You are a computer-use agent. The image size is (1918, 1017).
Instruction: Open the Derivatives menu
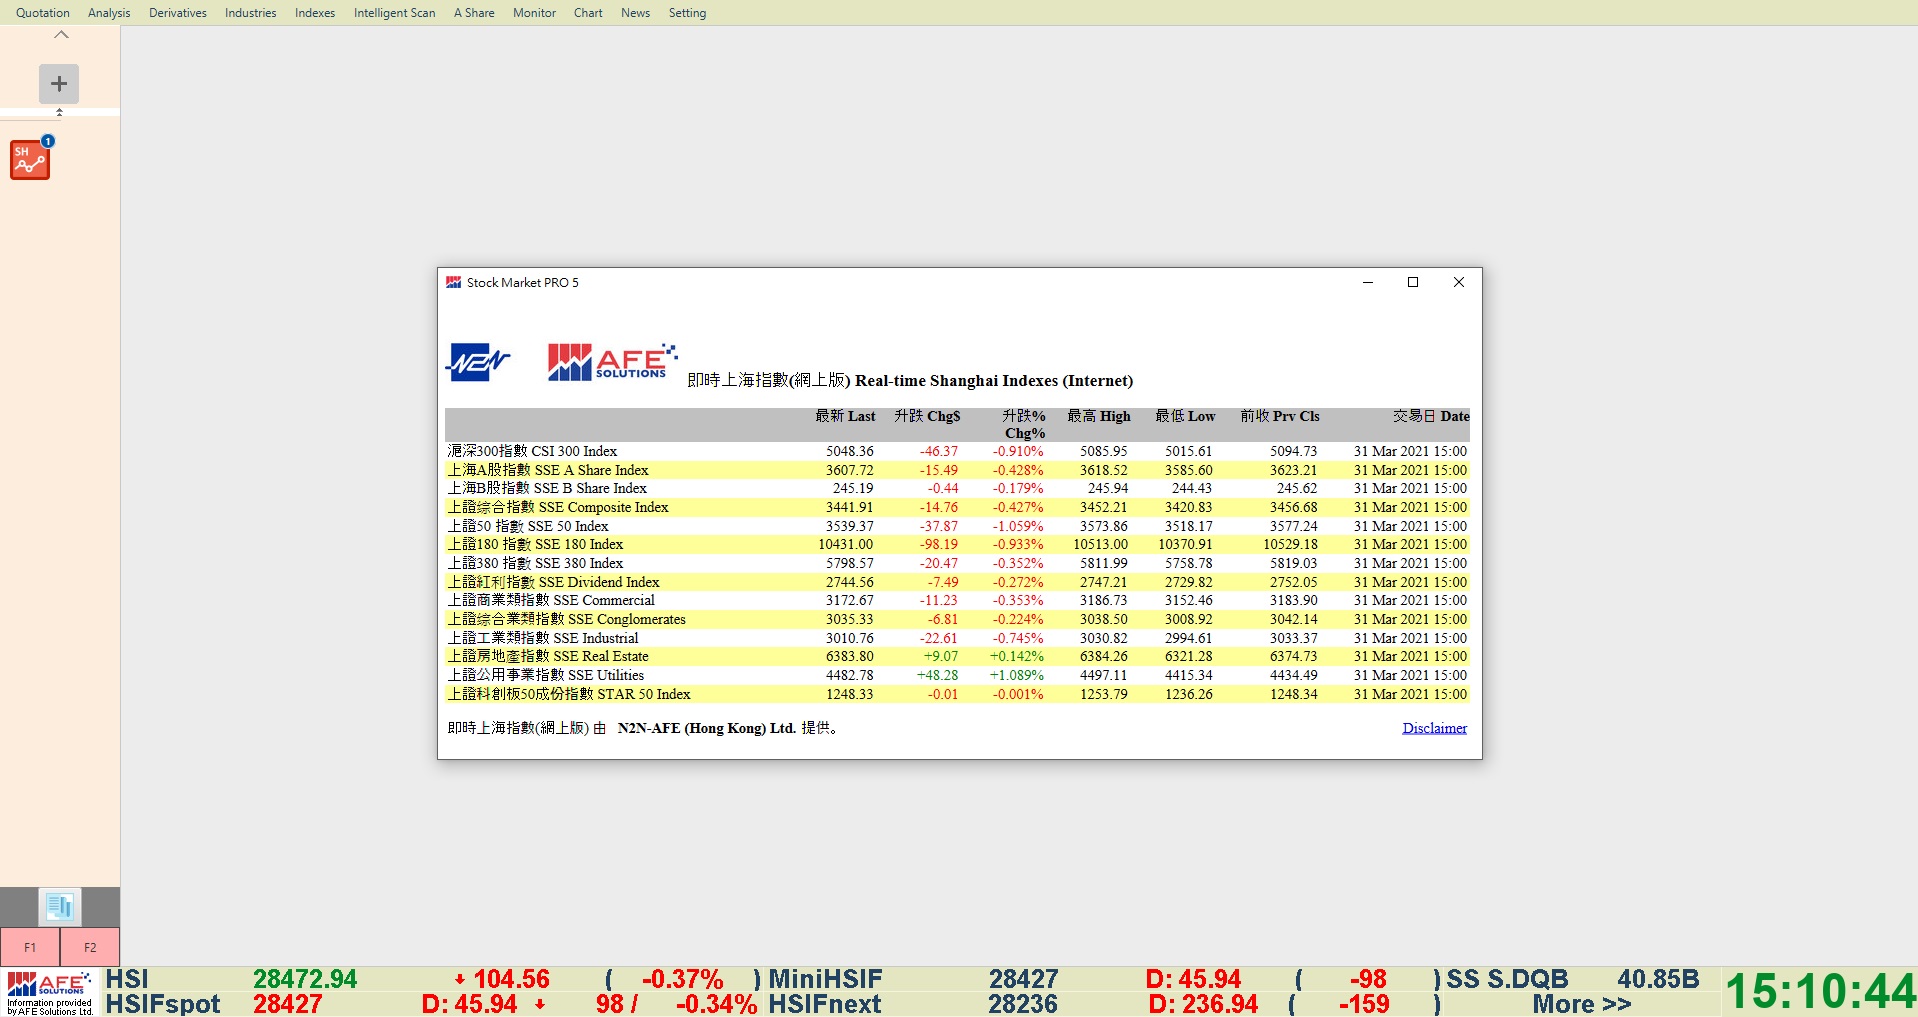coord(178,13)
